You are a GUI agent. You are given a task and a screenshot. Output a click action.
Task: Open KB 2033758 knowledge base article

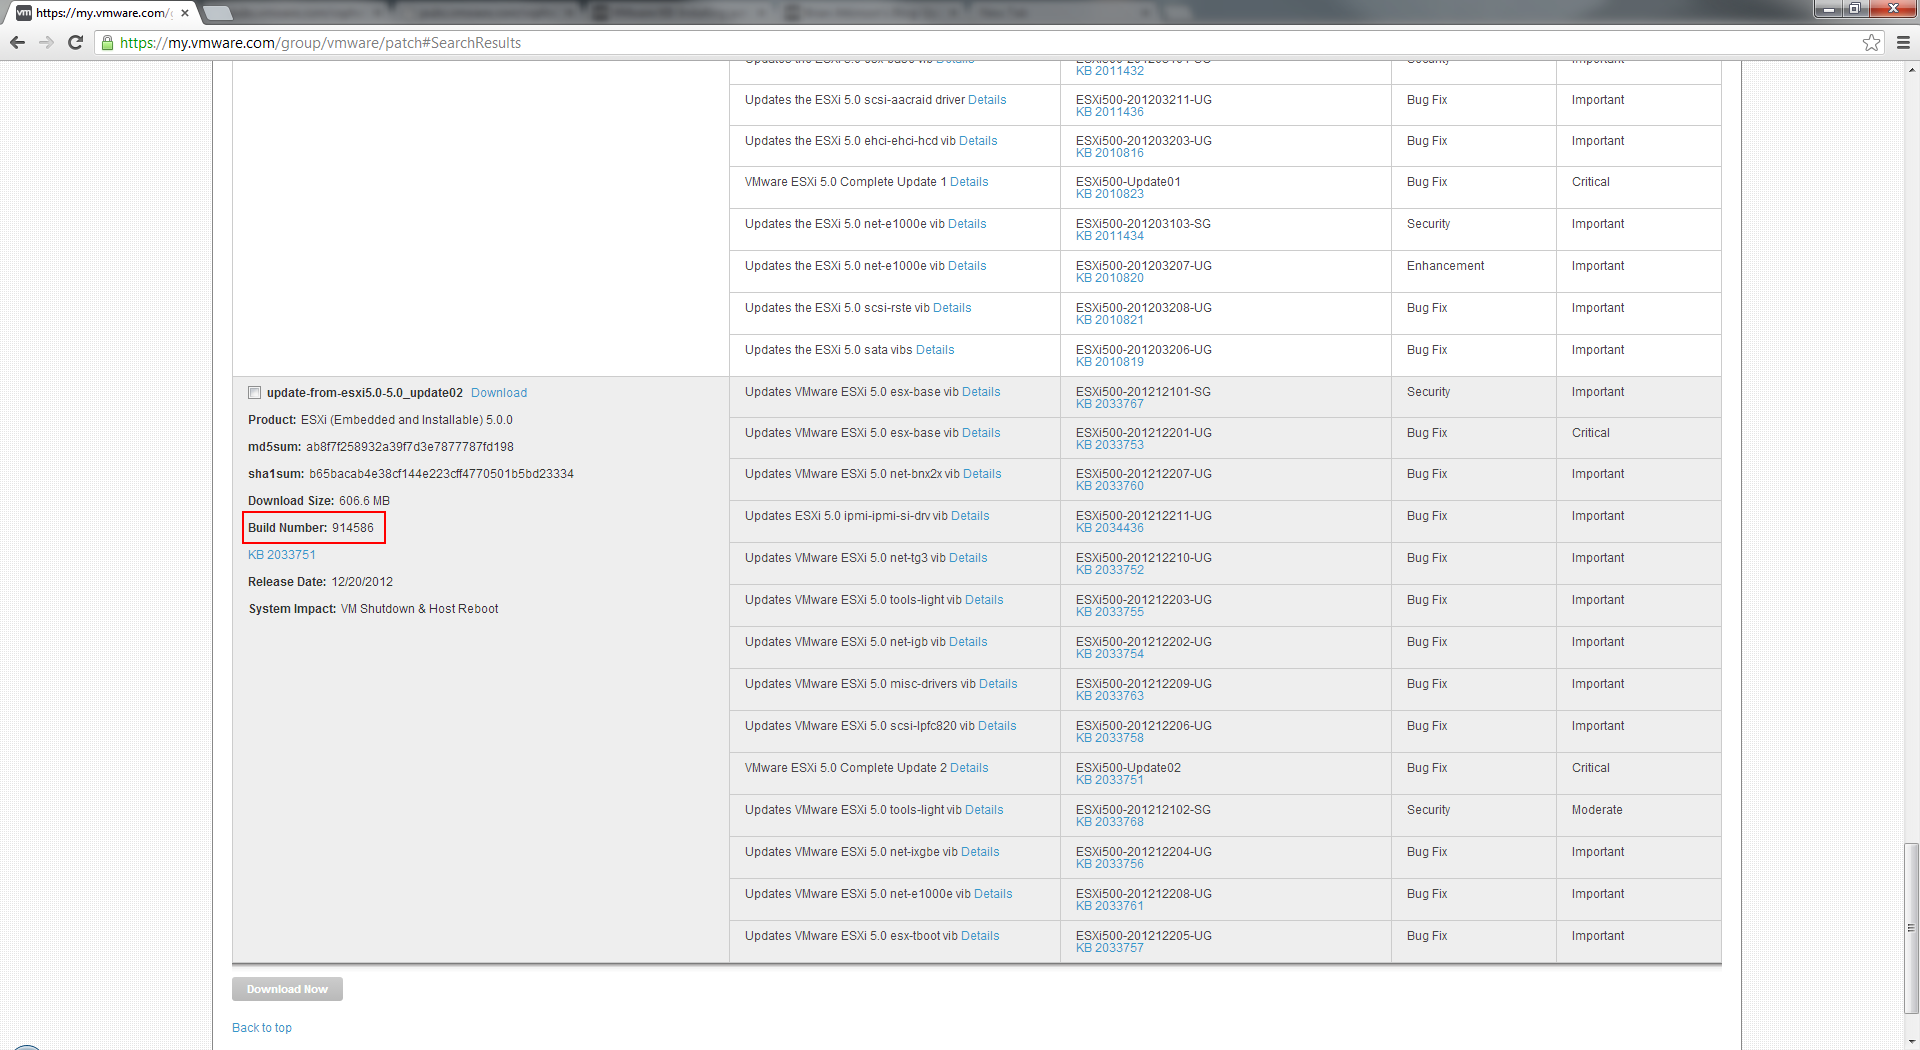[1110, 738]
